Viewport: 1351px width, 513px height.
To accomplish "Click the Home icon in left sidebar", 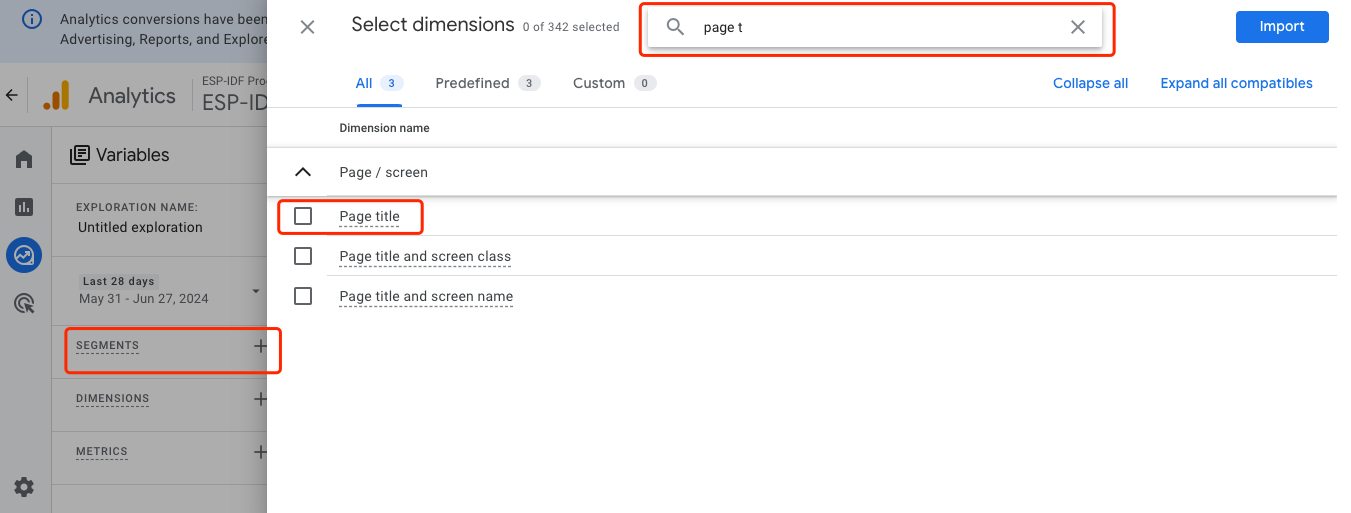I will point(24,159).
